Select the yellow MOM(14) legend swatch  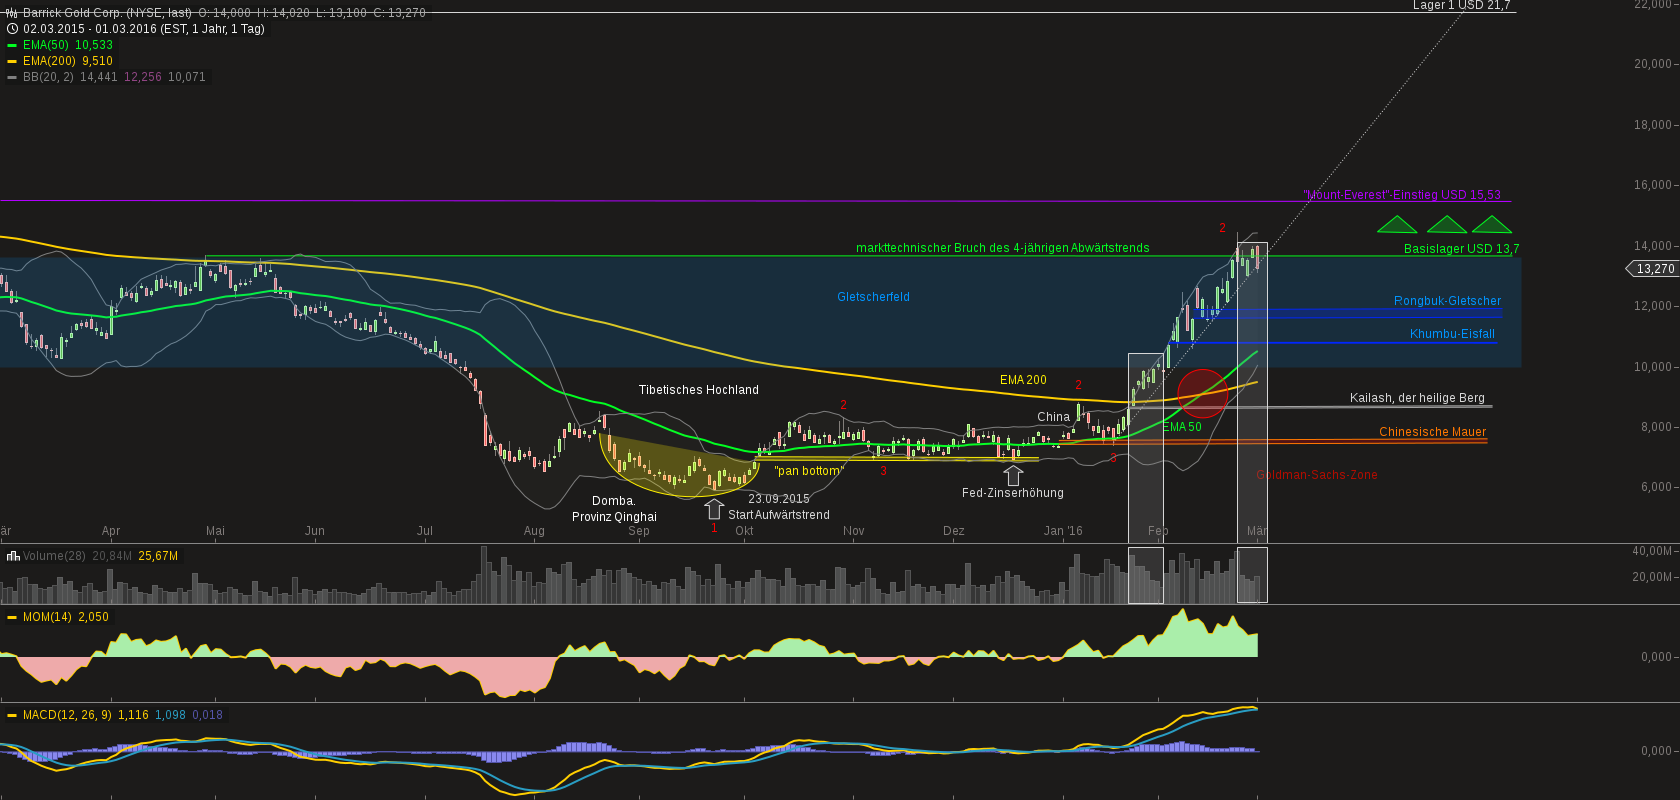[12, 617]
